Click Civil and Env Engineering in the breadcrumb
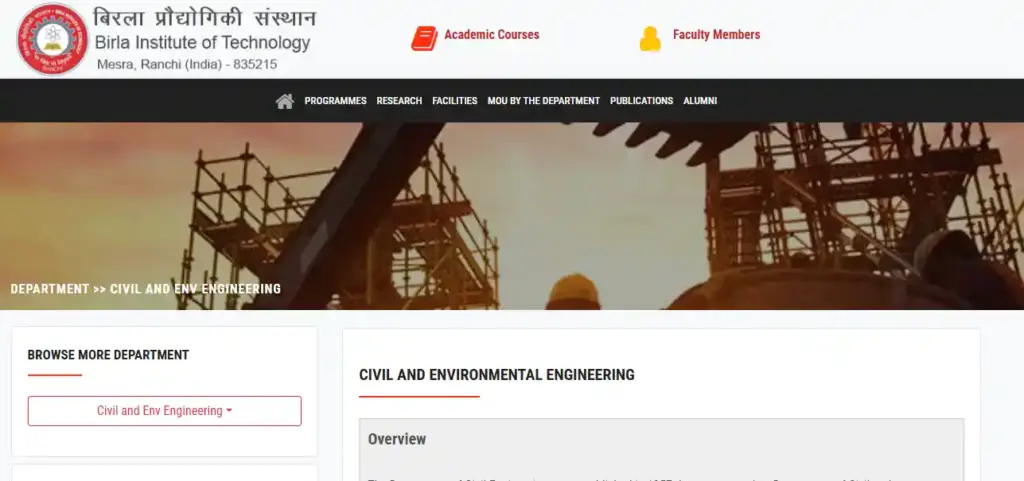Screen dimensions: 1024x481 tap(195, 289)
